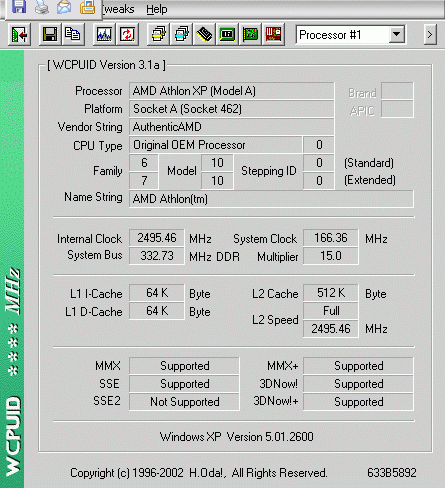Click the extended Model value 10
The width and height of the screenshot is (445, 488).
[217, 181]
